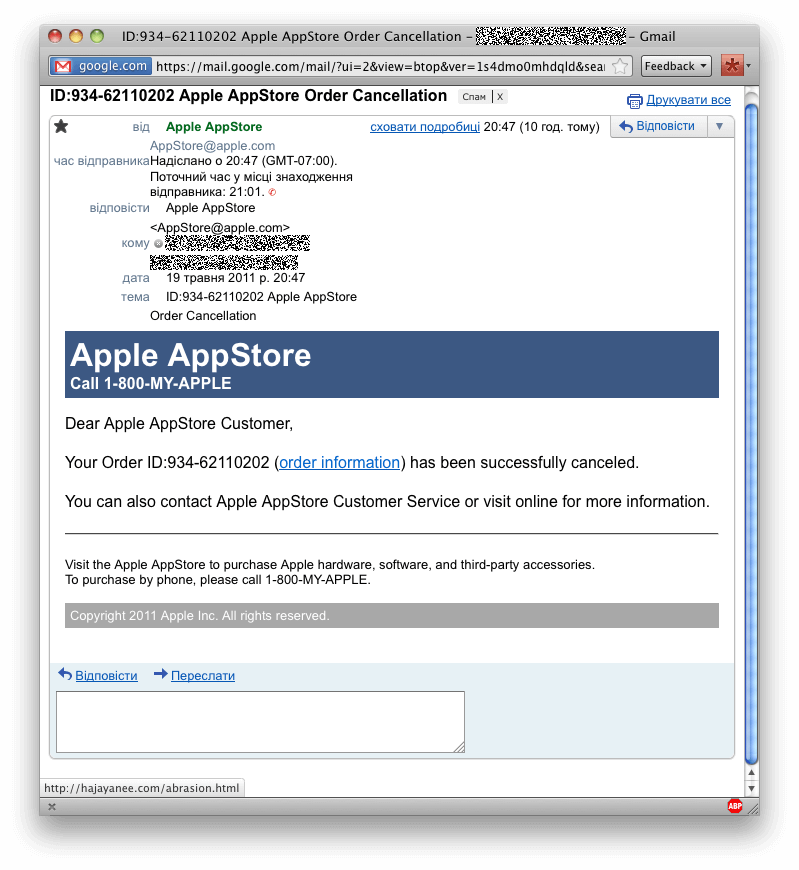Click the email subject heading
Screen dimensions: 799x870
click(248, 95)
